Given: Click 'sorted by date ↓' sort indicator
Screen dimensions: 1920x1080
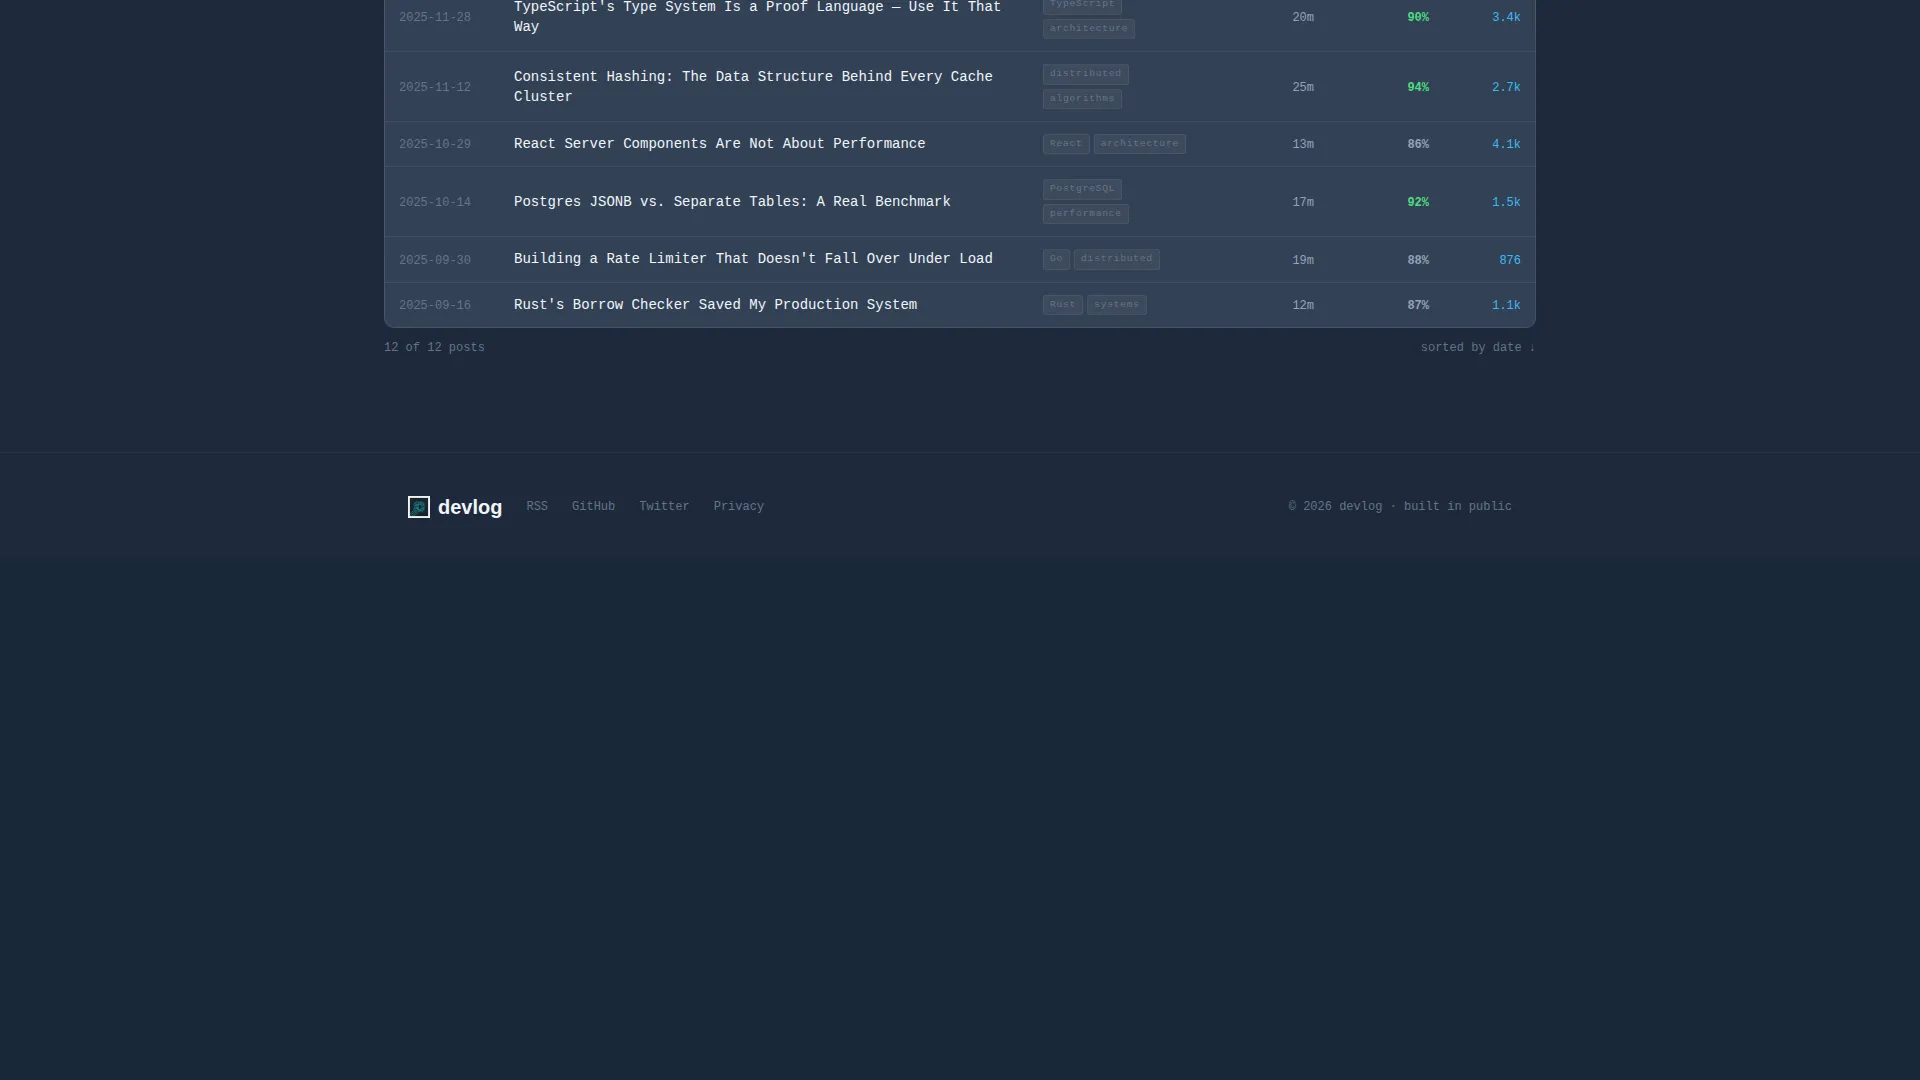Looking at the screenshot, I should tap(1478, 348).
